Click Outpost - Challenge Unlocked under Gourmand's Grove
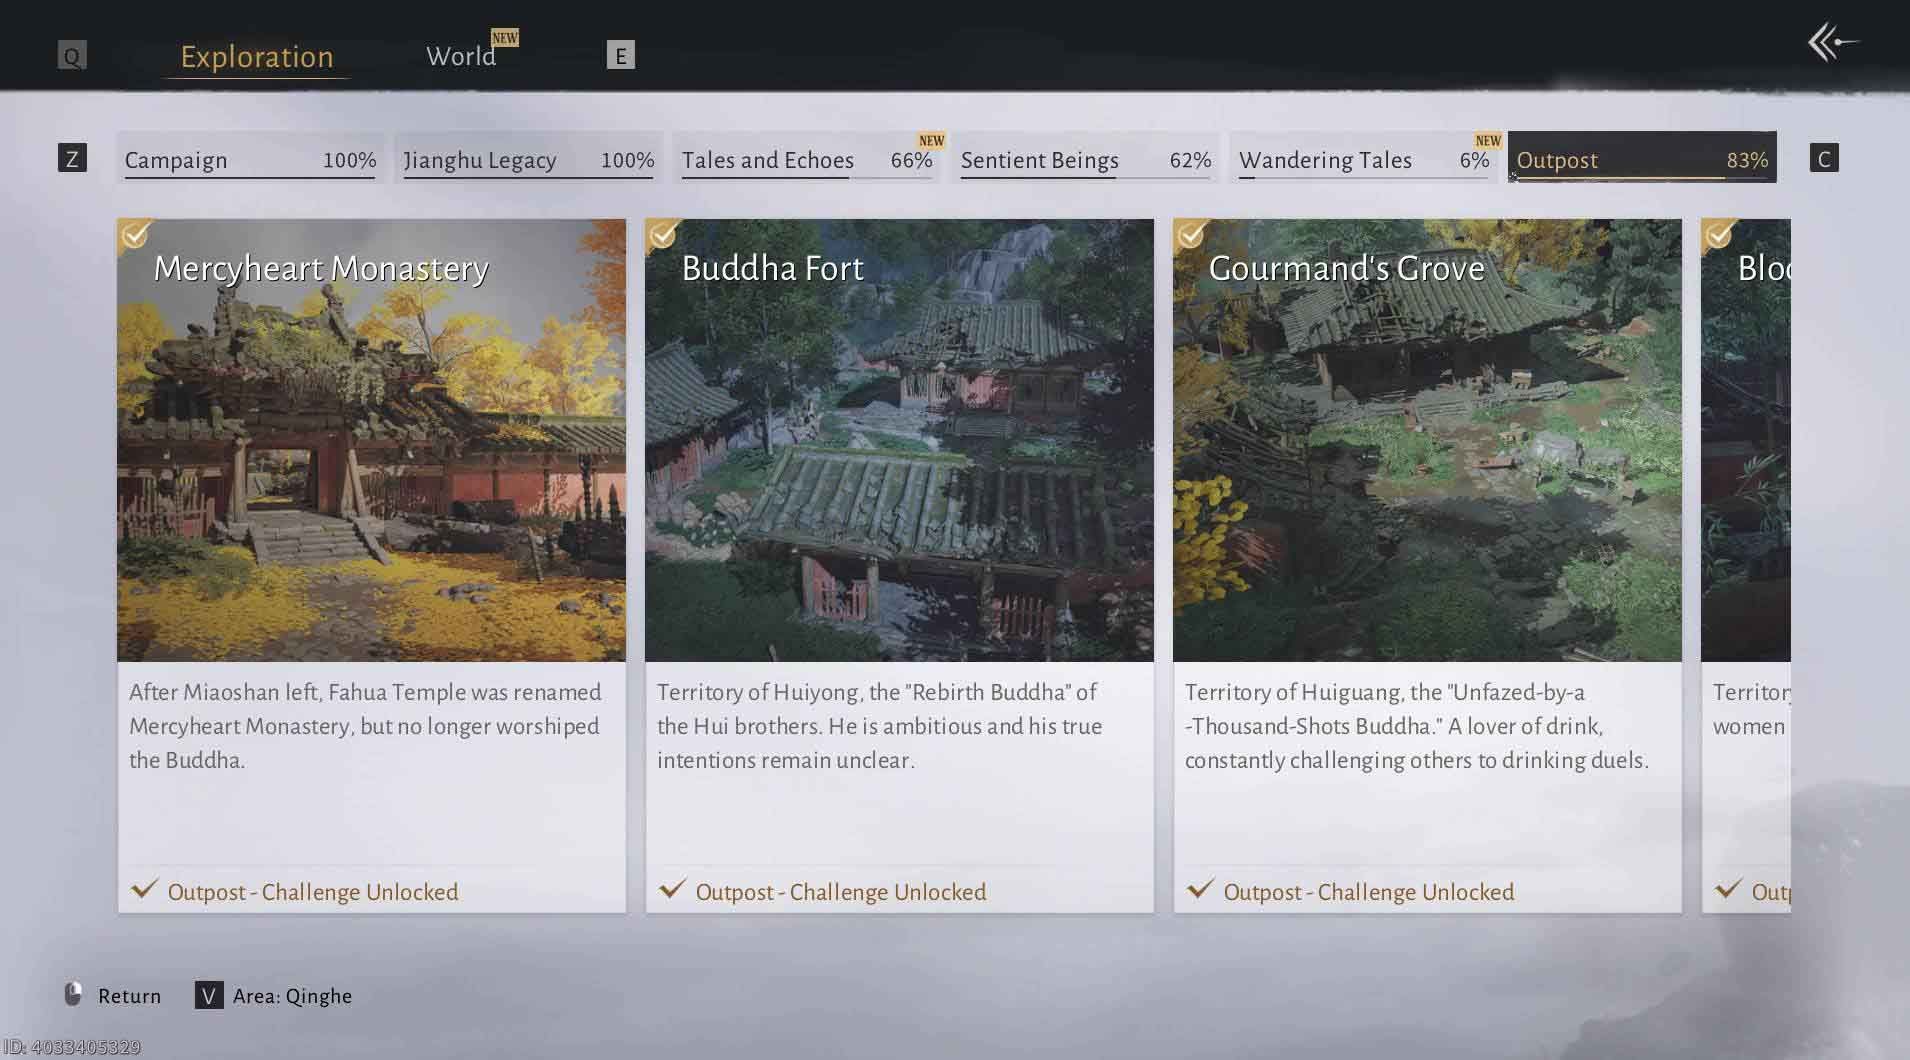The width and height of the screenshot is (1910, 1060). click(1369, 892)
